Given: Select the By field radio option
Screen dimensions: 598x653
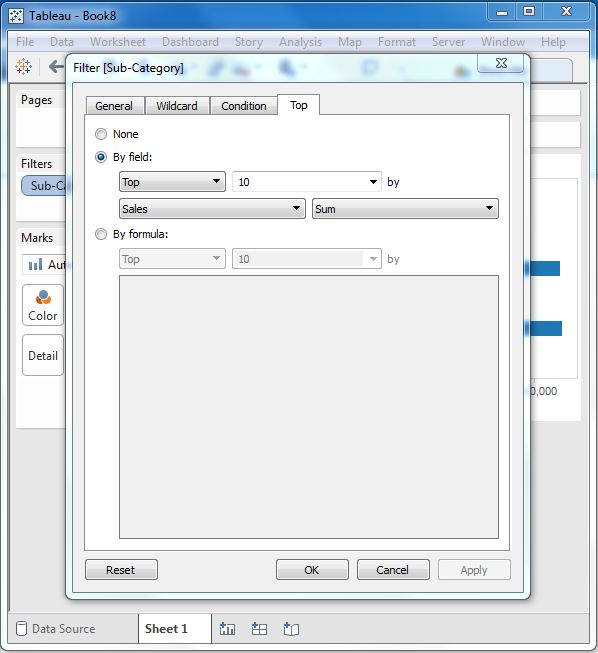Looking at the screenshot, I should click(101, 157).
